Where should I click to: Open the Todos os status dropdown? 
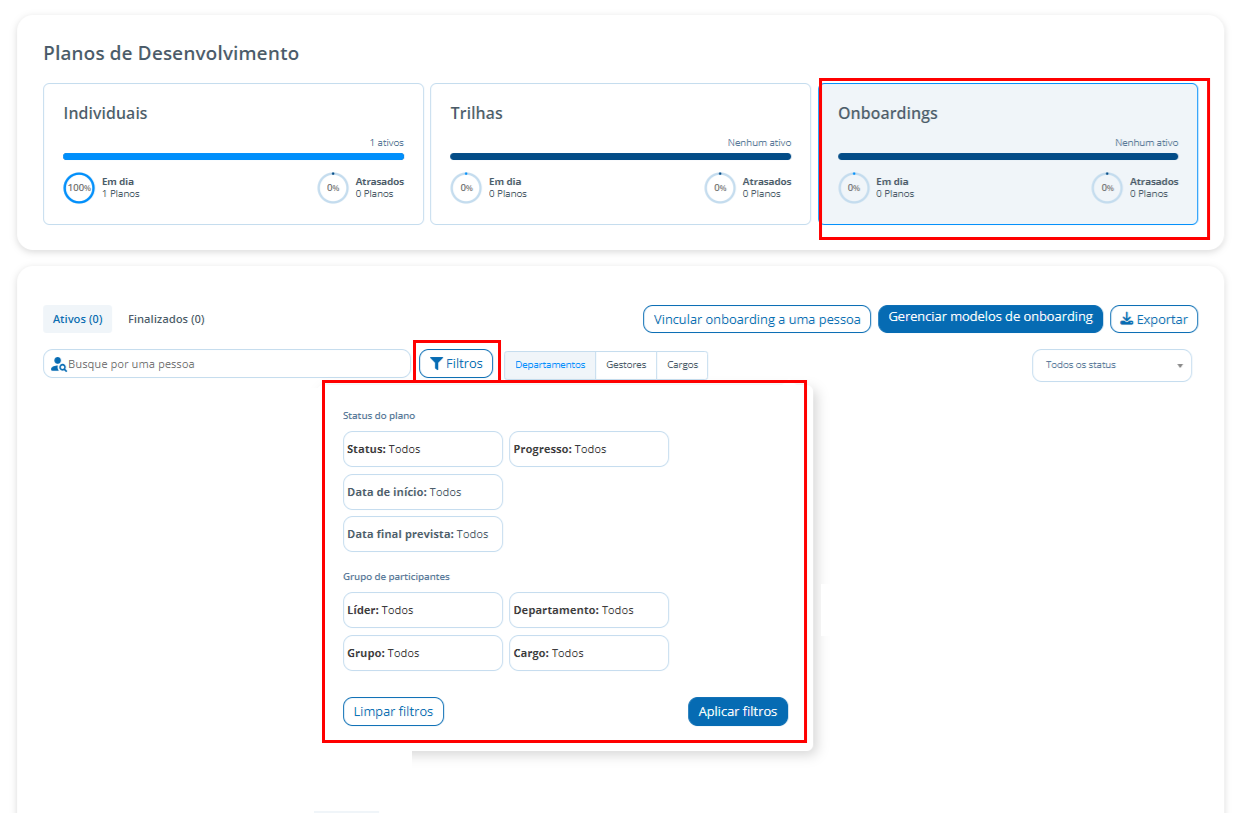pos(1112,365)
